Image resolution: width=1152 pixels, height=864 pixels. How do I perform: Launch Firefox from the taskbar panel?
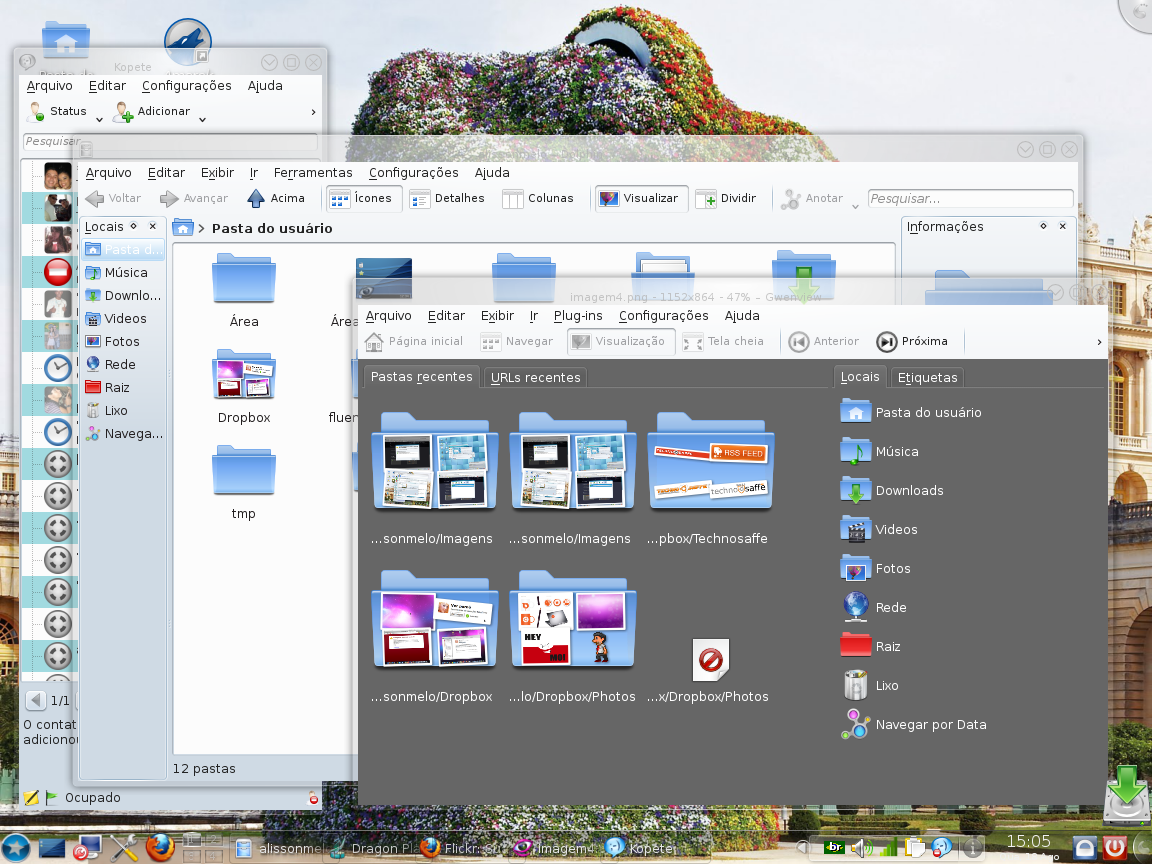point(160,847)
